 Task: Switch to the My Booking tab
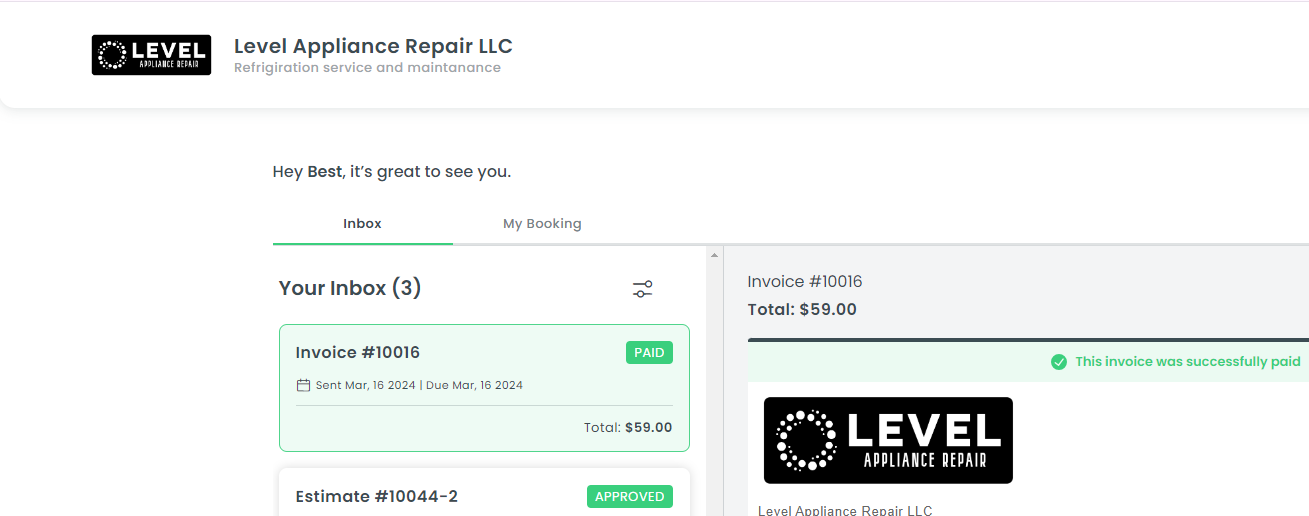click(x=542, y=224)
